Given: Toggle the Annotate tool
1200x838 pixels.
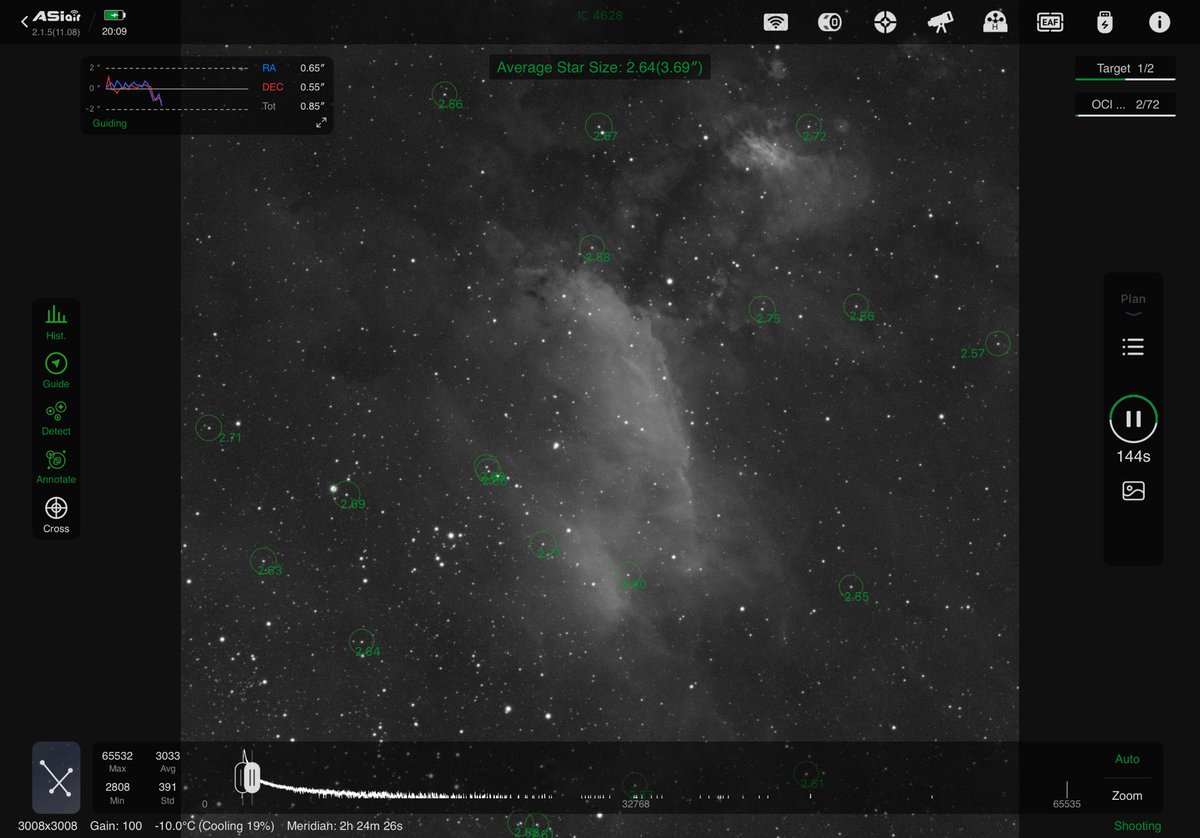Looking at the screenshot, I should [56, 466].
